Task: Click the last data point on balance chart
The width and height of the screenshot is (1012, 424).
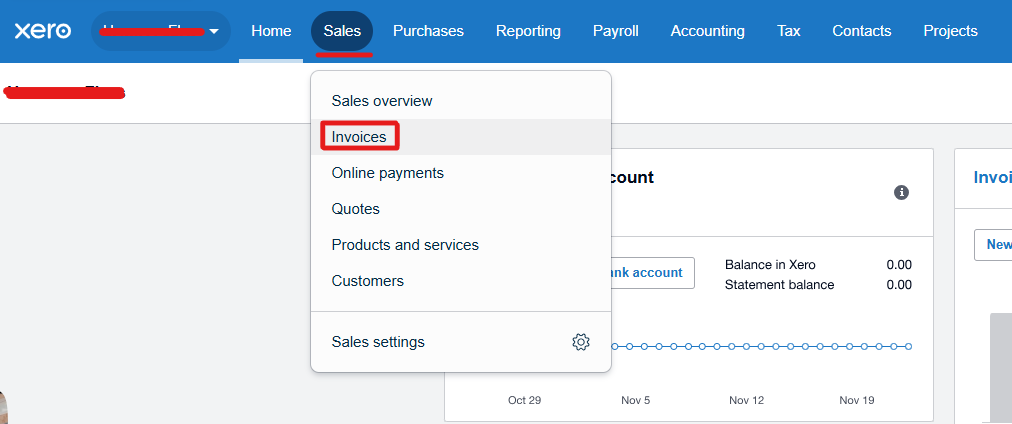Action: point(909,347)
